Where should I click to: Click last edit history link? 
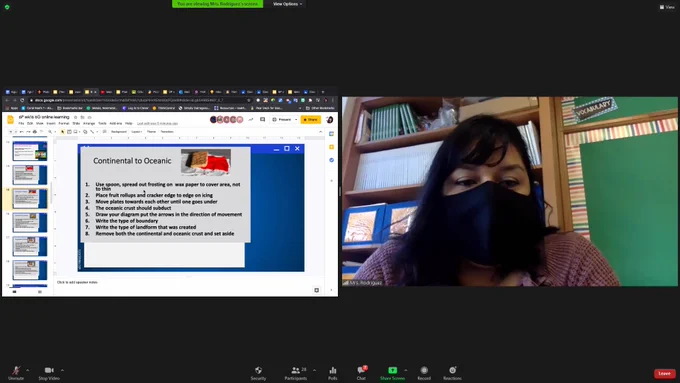[157, 124]
